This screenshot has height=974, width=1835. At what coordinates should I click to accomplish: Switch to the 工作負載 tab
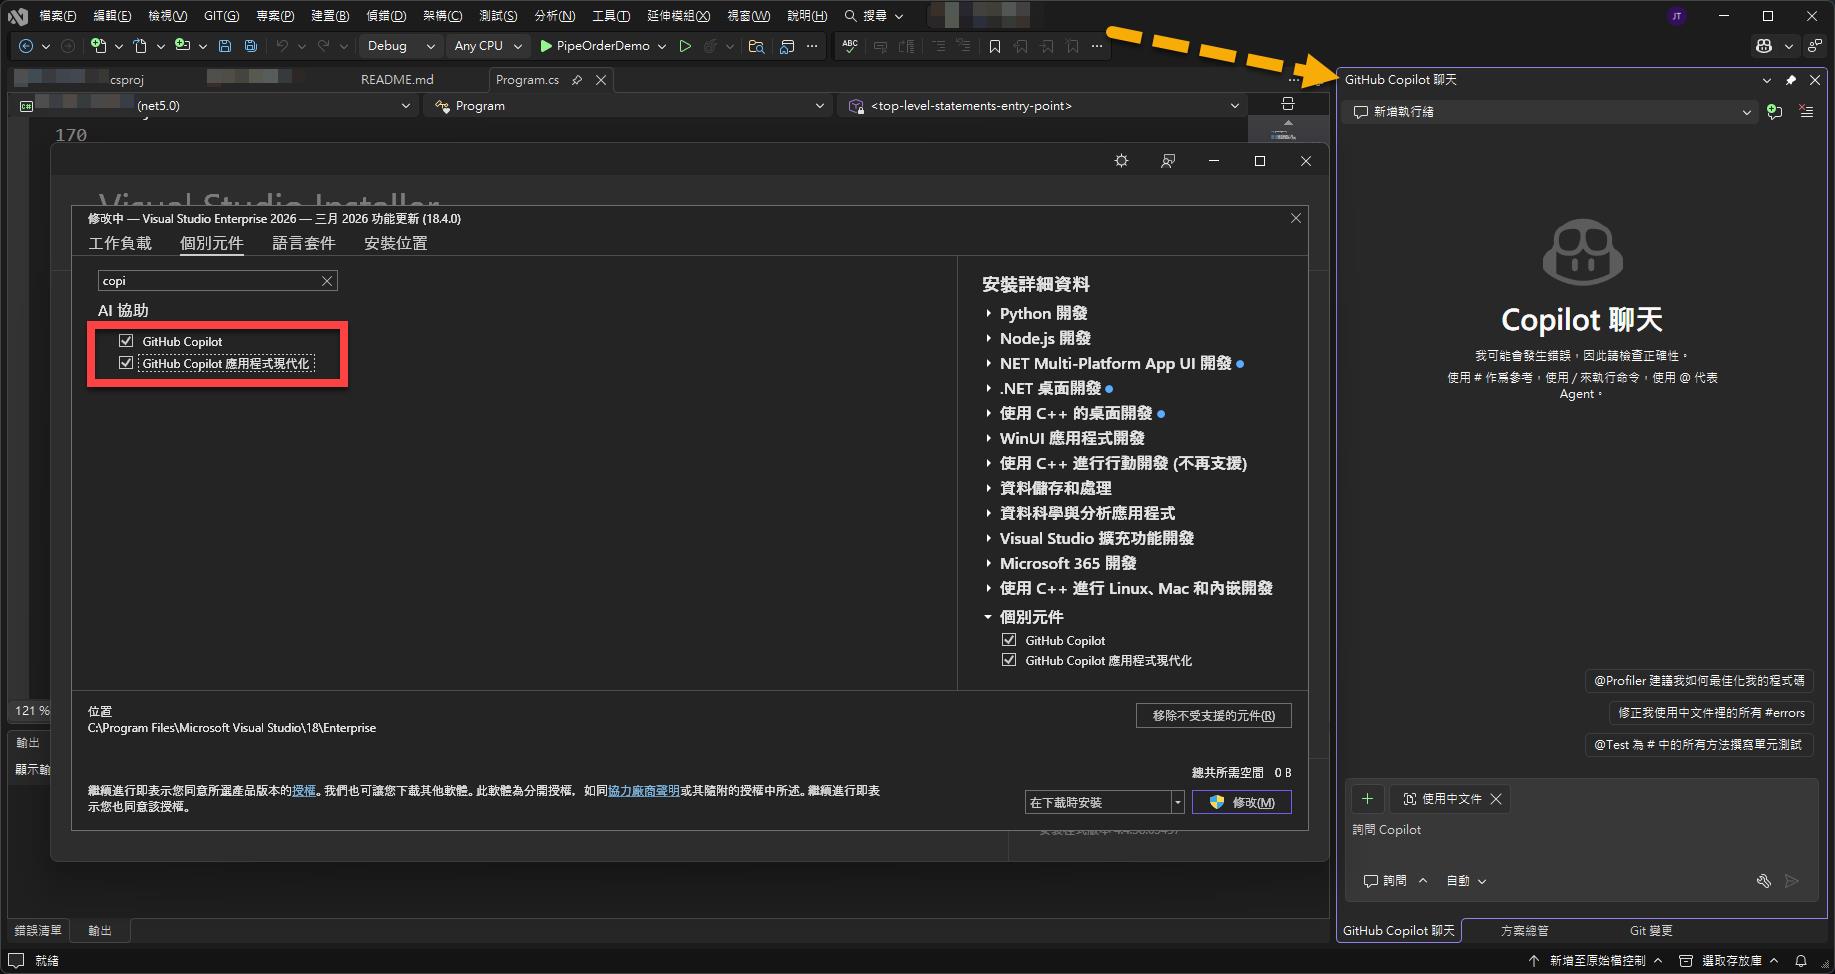click(x=120, y=243)
